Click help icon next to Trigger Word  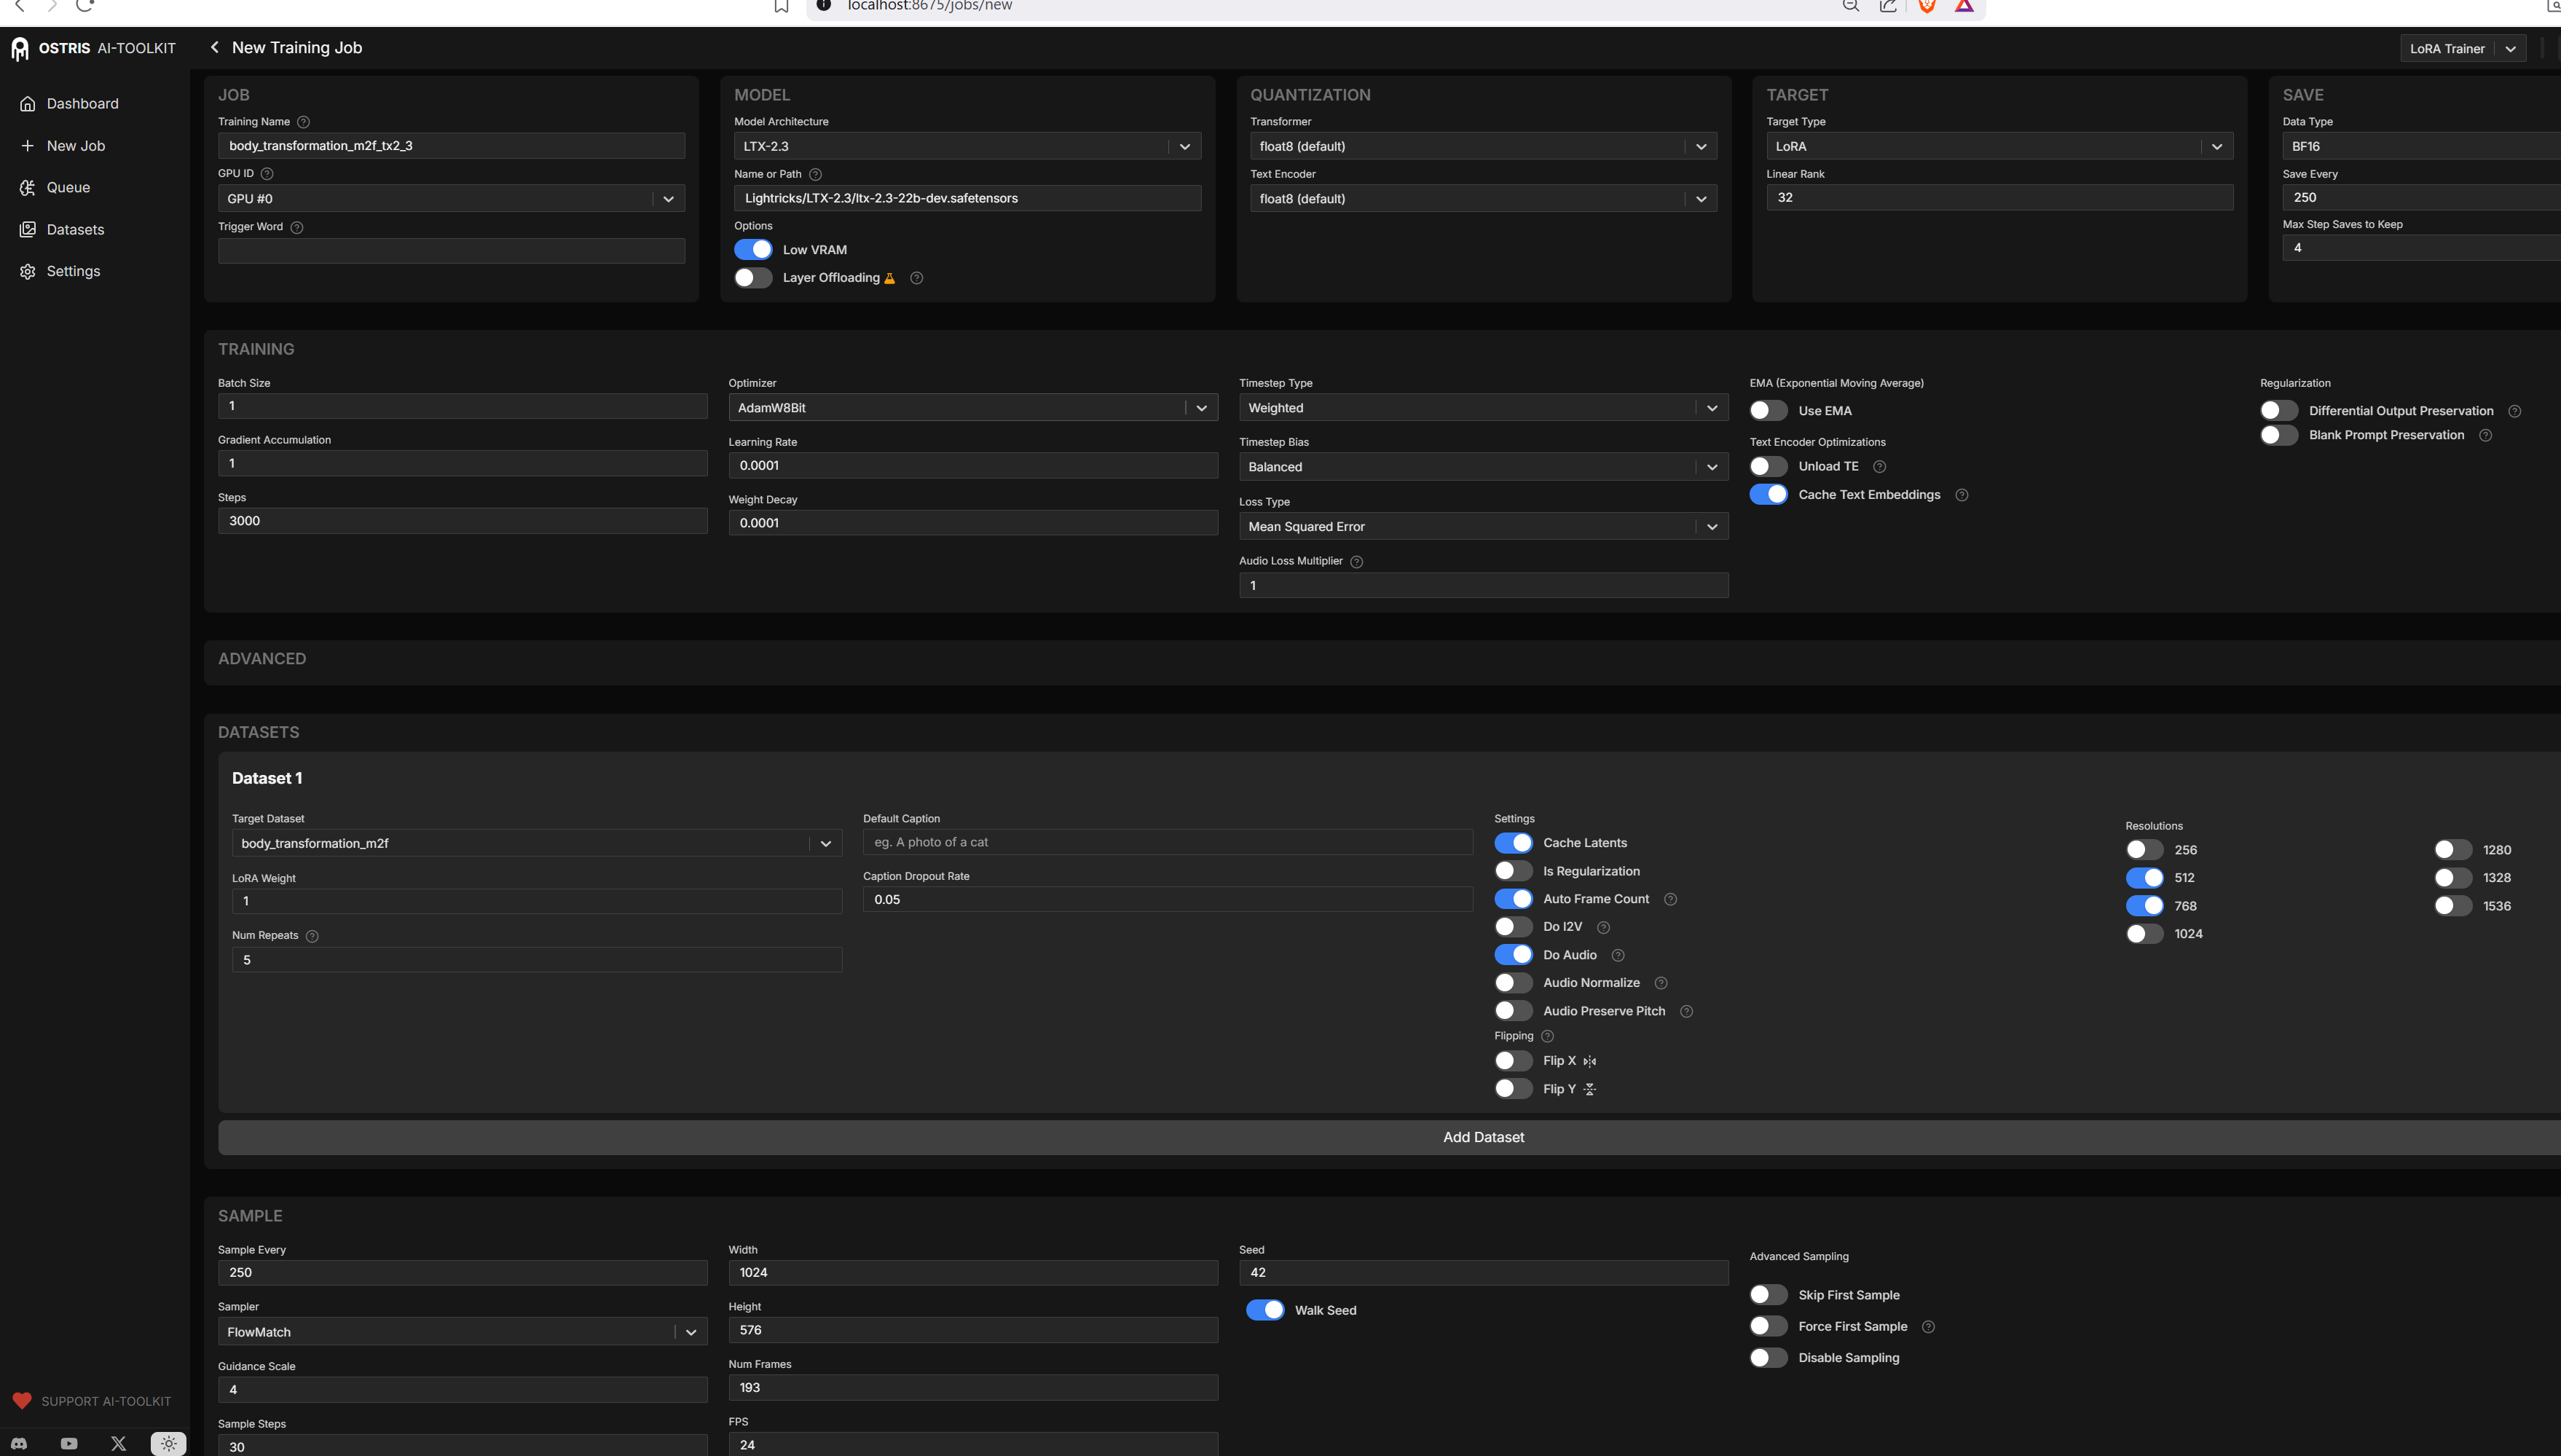tap(297, 227)
